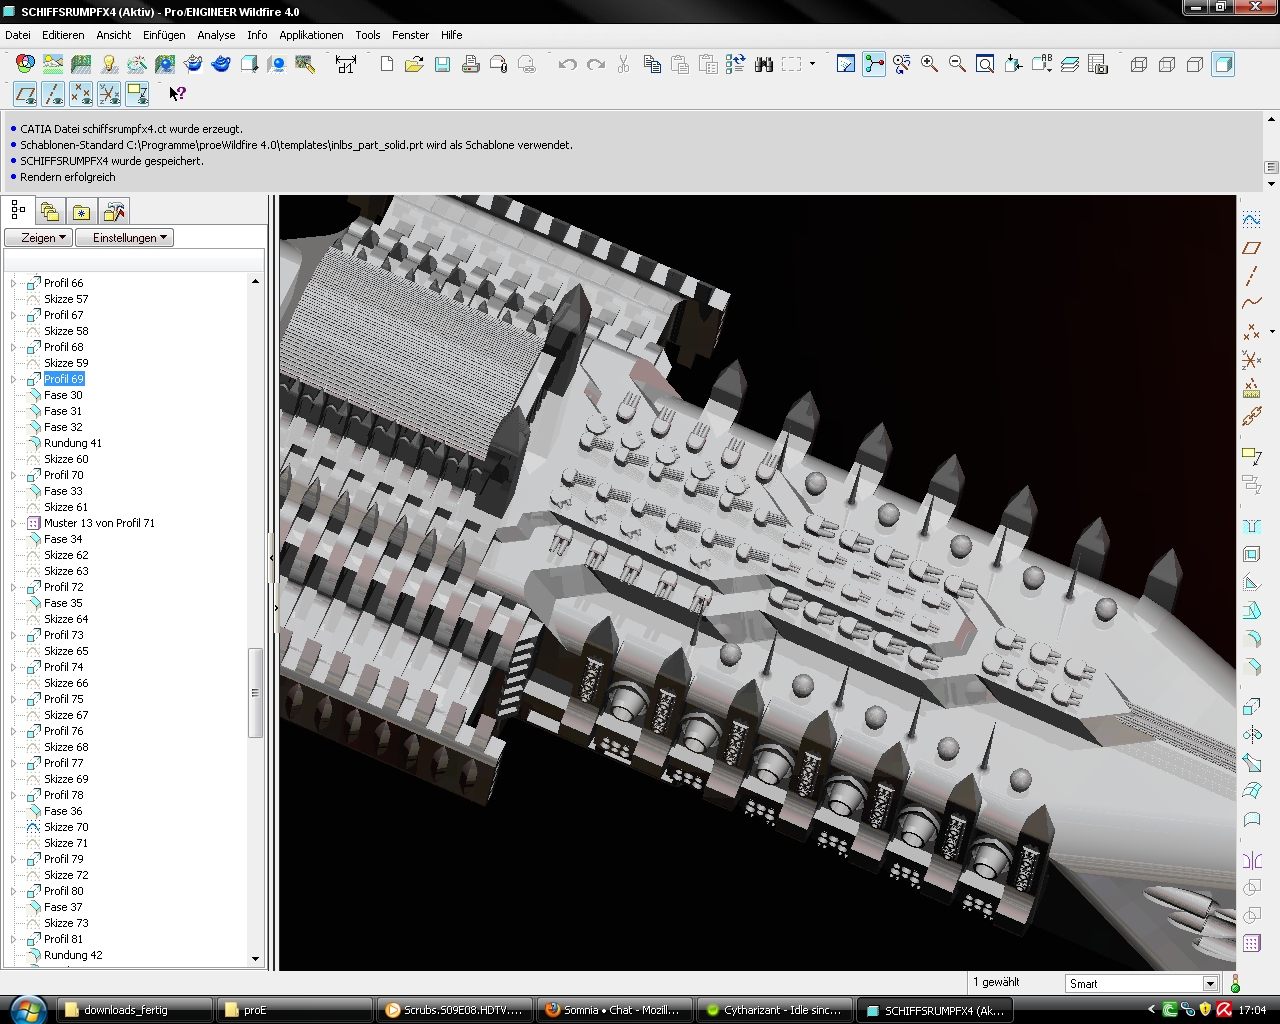1280x1024 pixels.
Task: Click the context help cursor icon
Action: pos(176,94)
